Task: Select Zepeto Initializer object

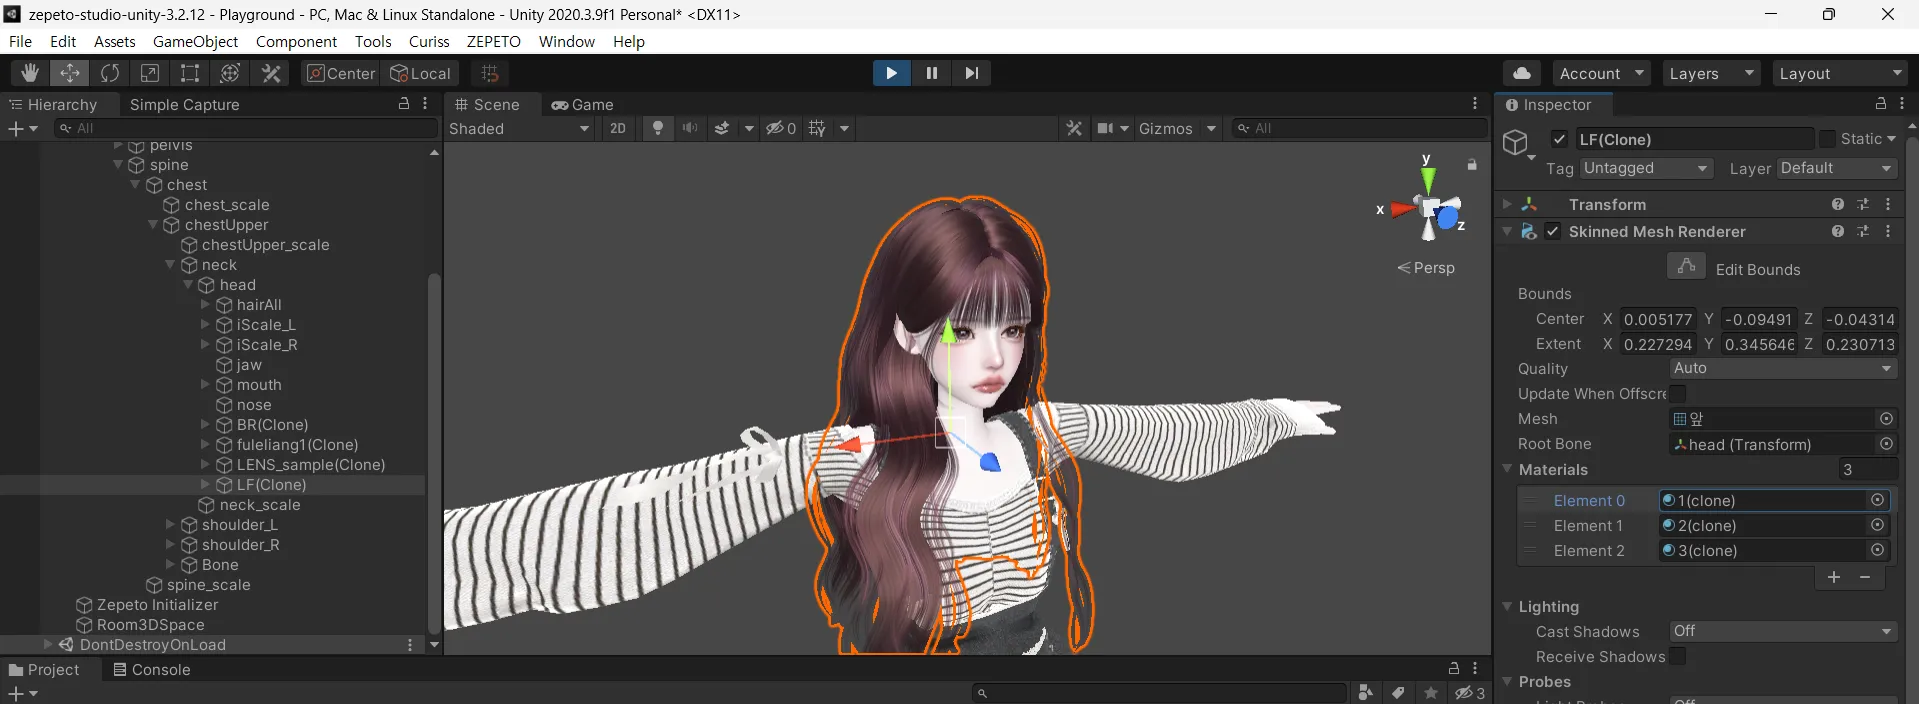Action: click(x=157, y=605)
